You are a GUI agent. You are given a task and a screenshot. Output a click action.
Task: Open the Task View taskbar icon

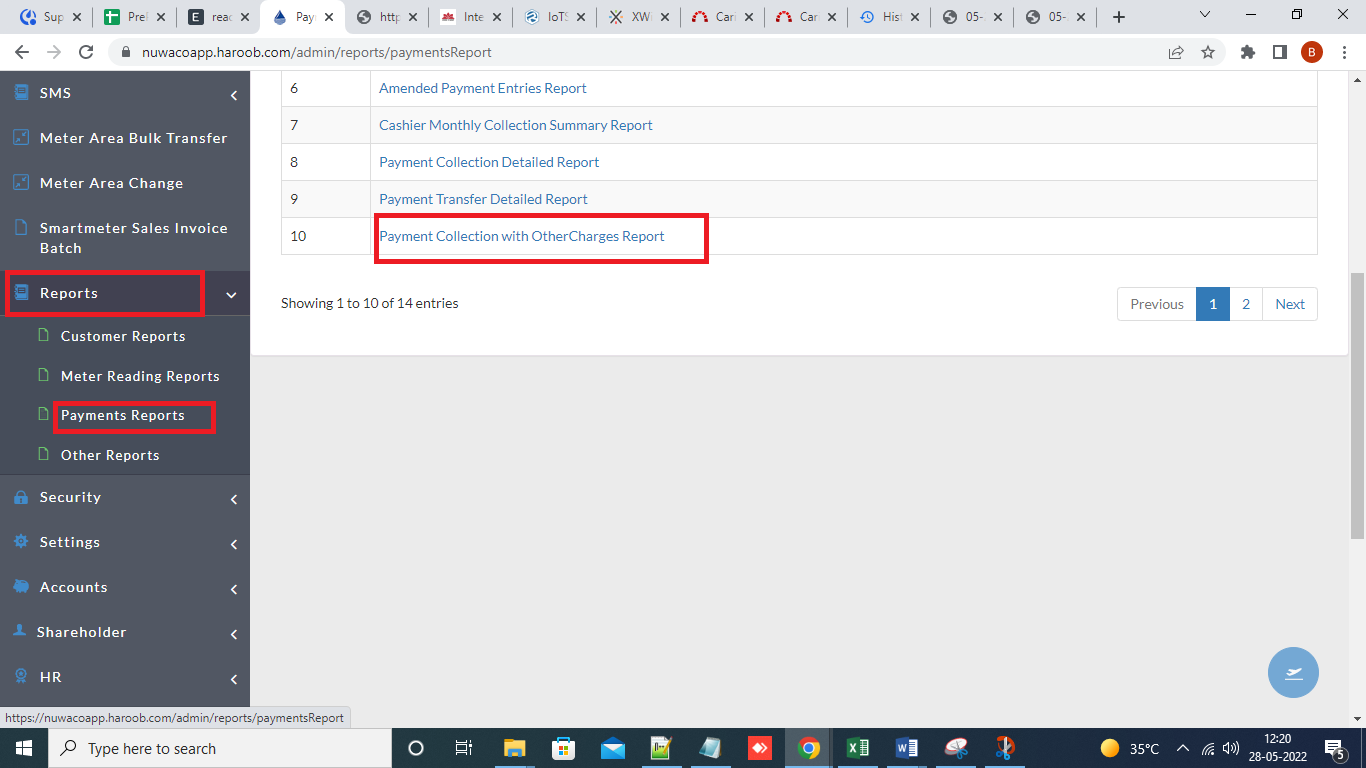tap(464, 748)
